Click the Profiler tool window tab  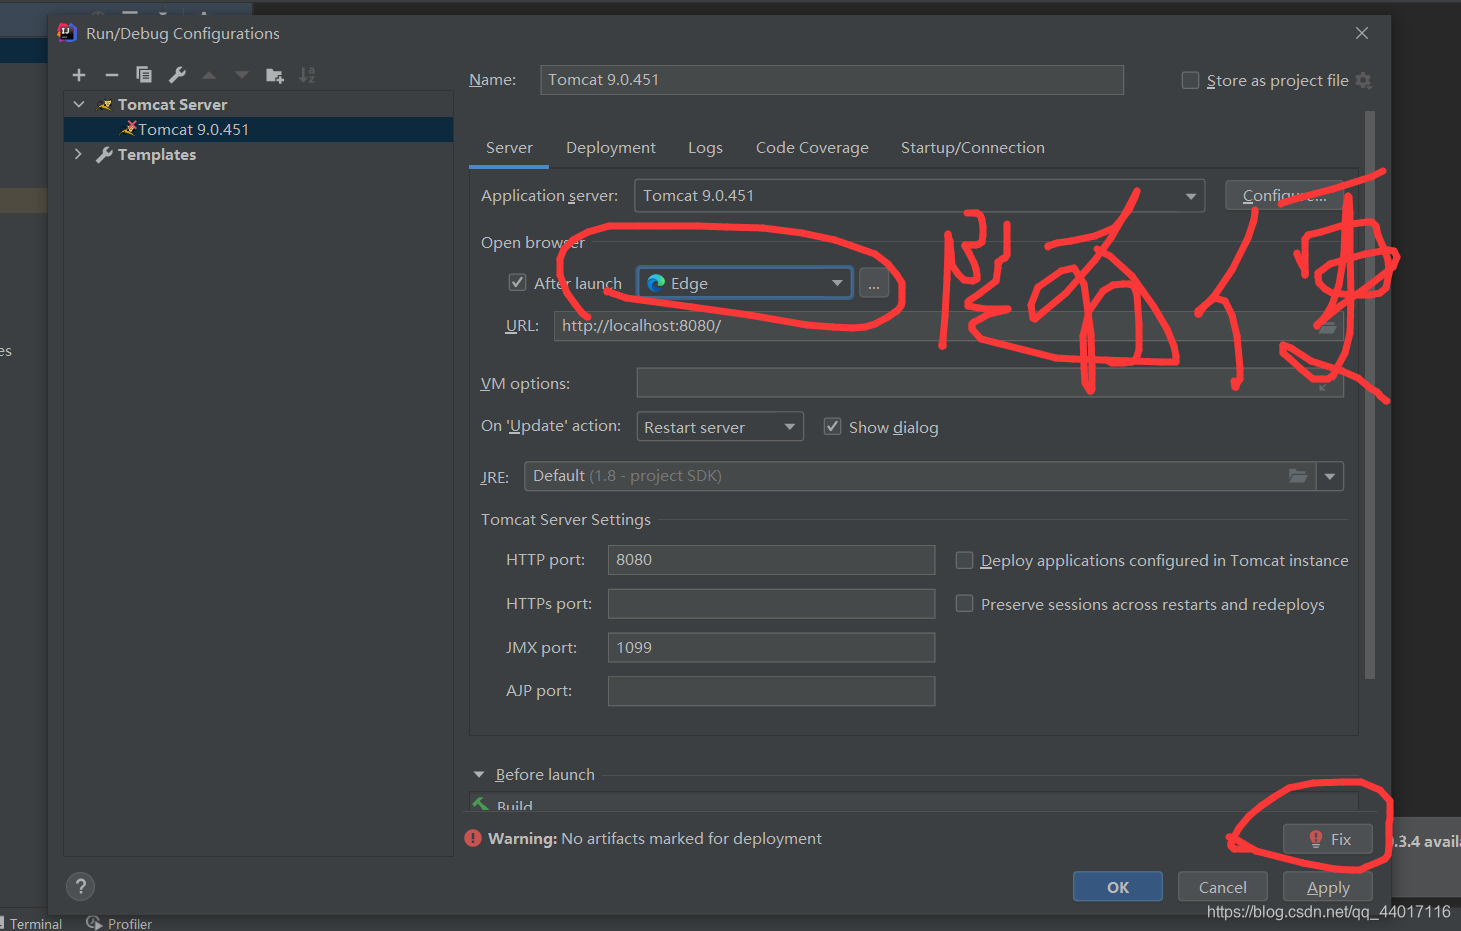[119, 923]
